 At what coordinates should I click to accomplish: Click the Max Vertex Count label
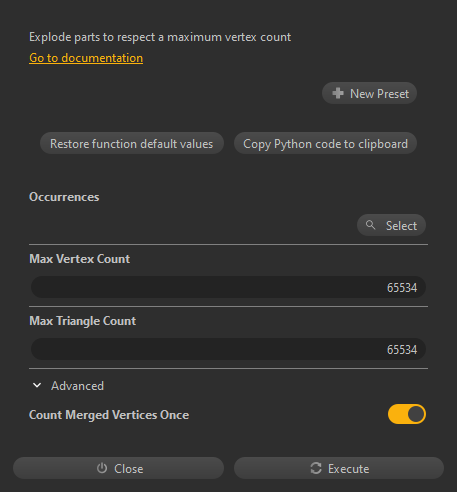coord(79,259)
